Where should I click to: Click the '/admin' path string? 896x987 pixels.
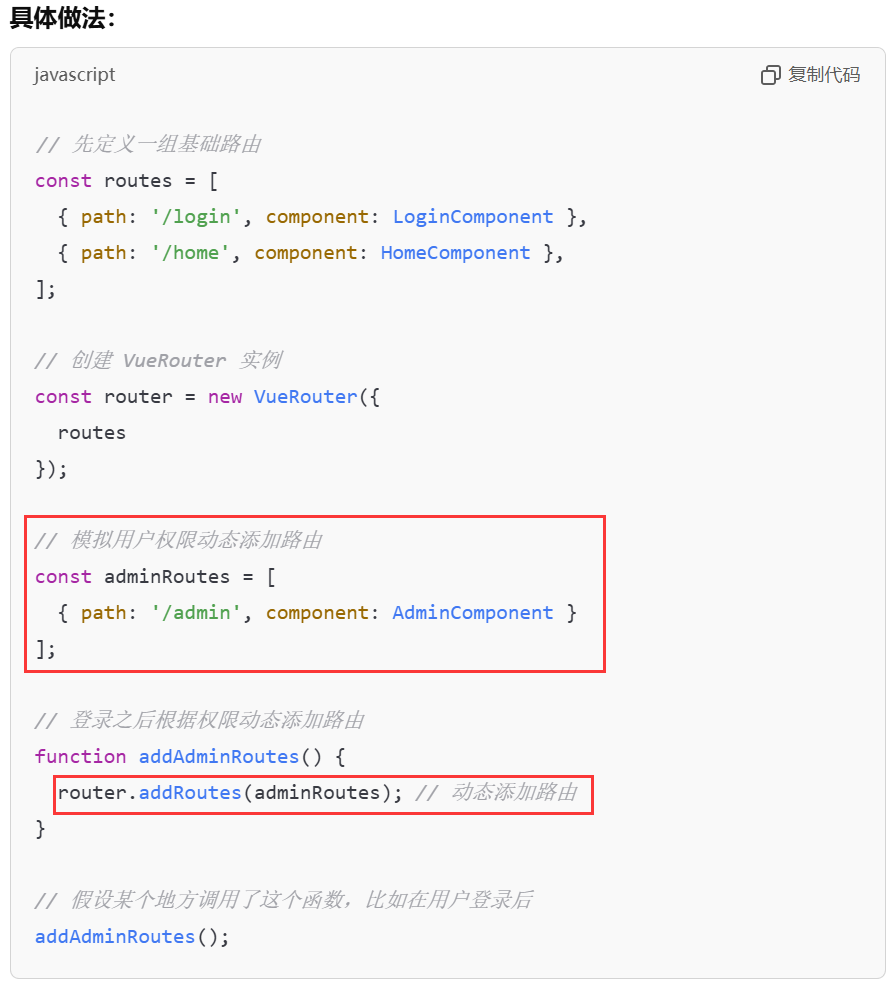point(196,612)
